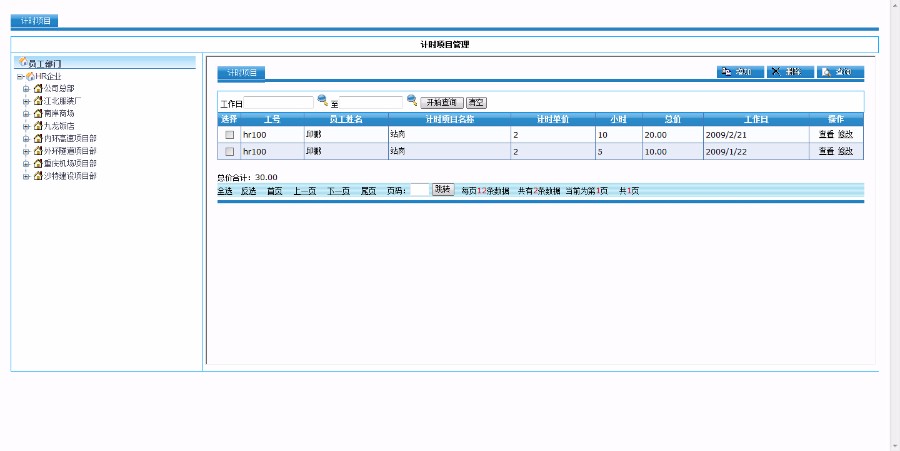Click the house icon beside 沙特建设项目部
The width and height of the screenshot is (900, 451).
click(x=38, y=176)
